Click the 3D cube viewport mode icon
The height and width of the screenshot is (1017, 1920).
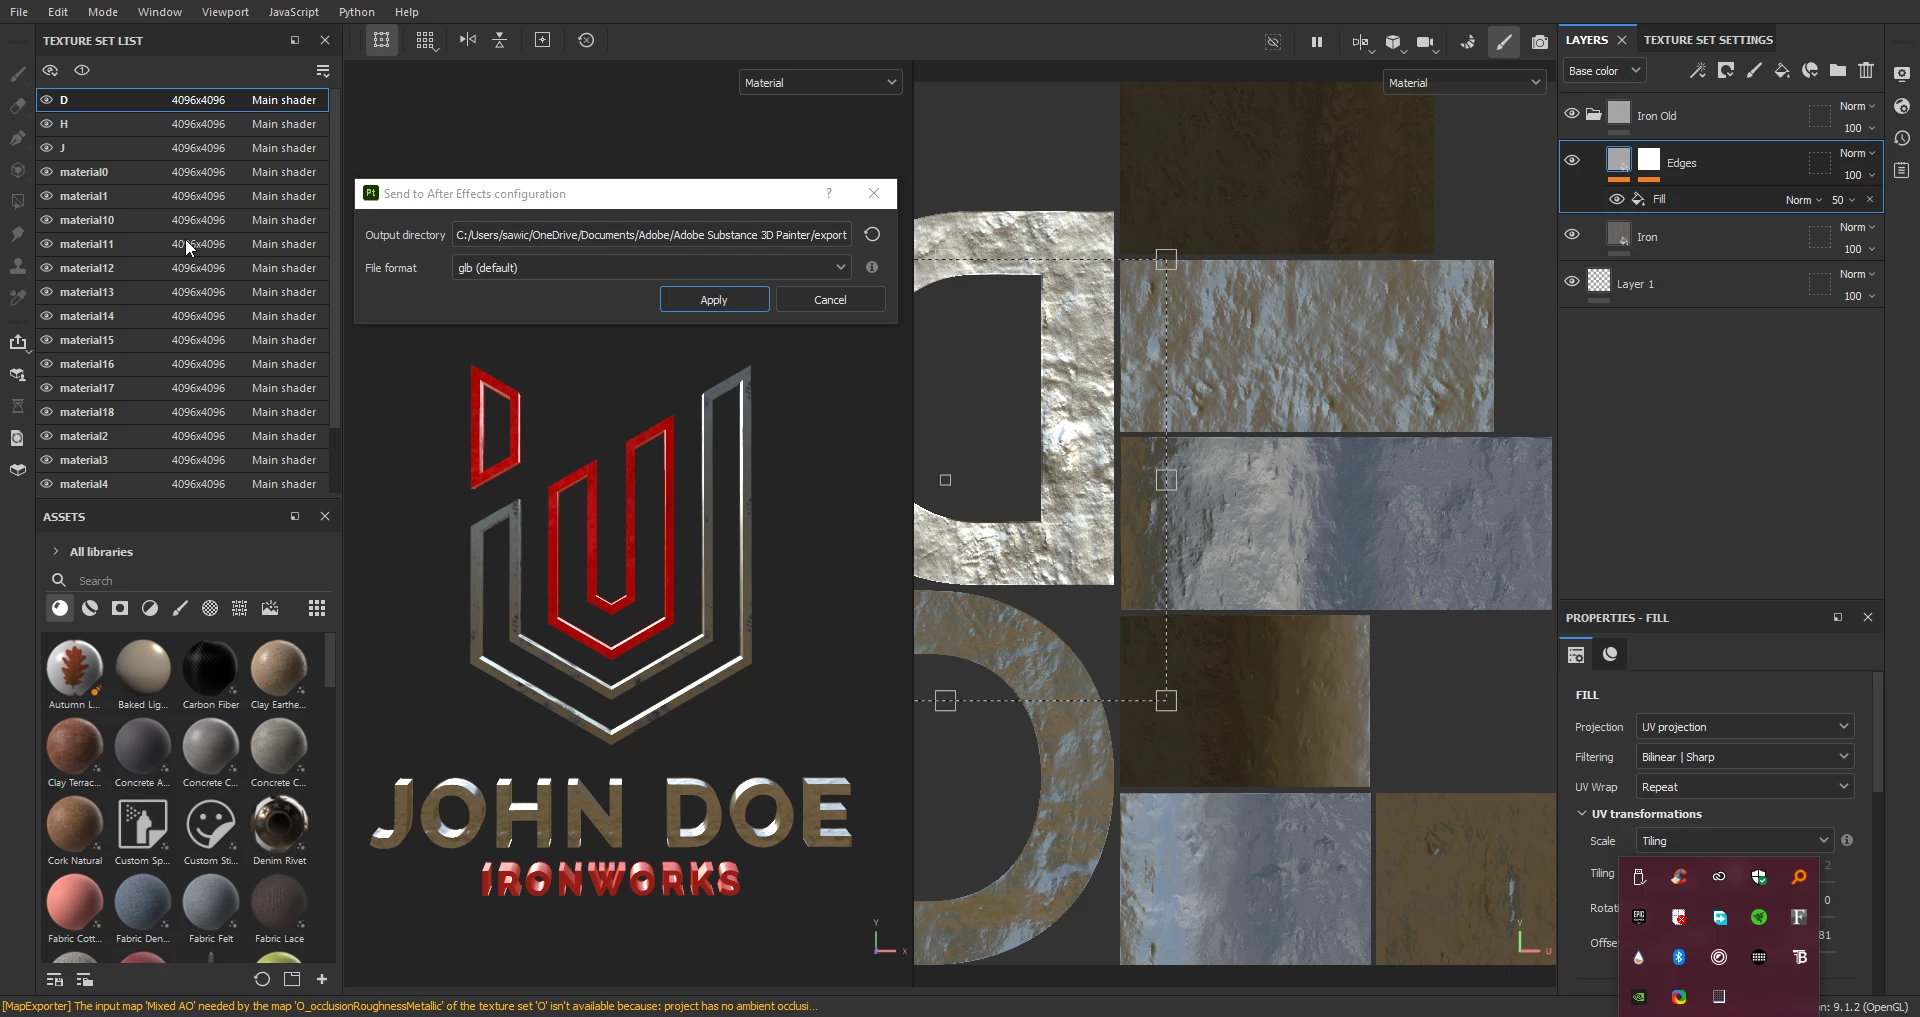(x=1393, y=42)
